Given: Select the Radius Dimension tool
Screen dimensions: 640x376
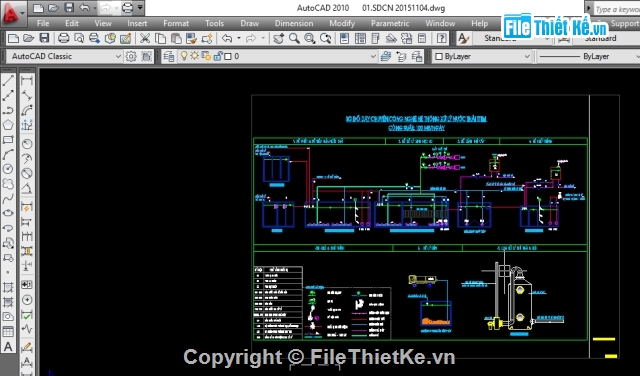Looking at the screenshot, I should tap(27, 144).
